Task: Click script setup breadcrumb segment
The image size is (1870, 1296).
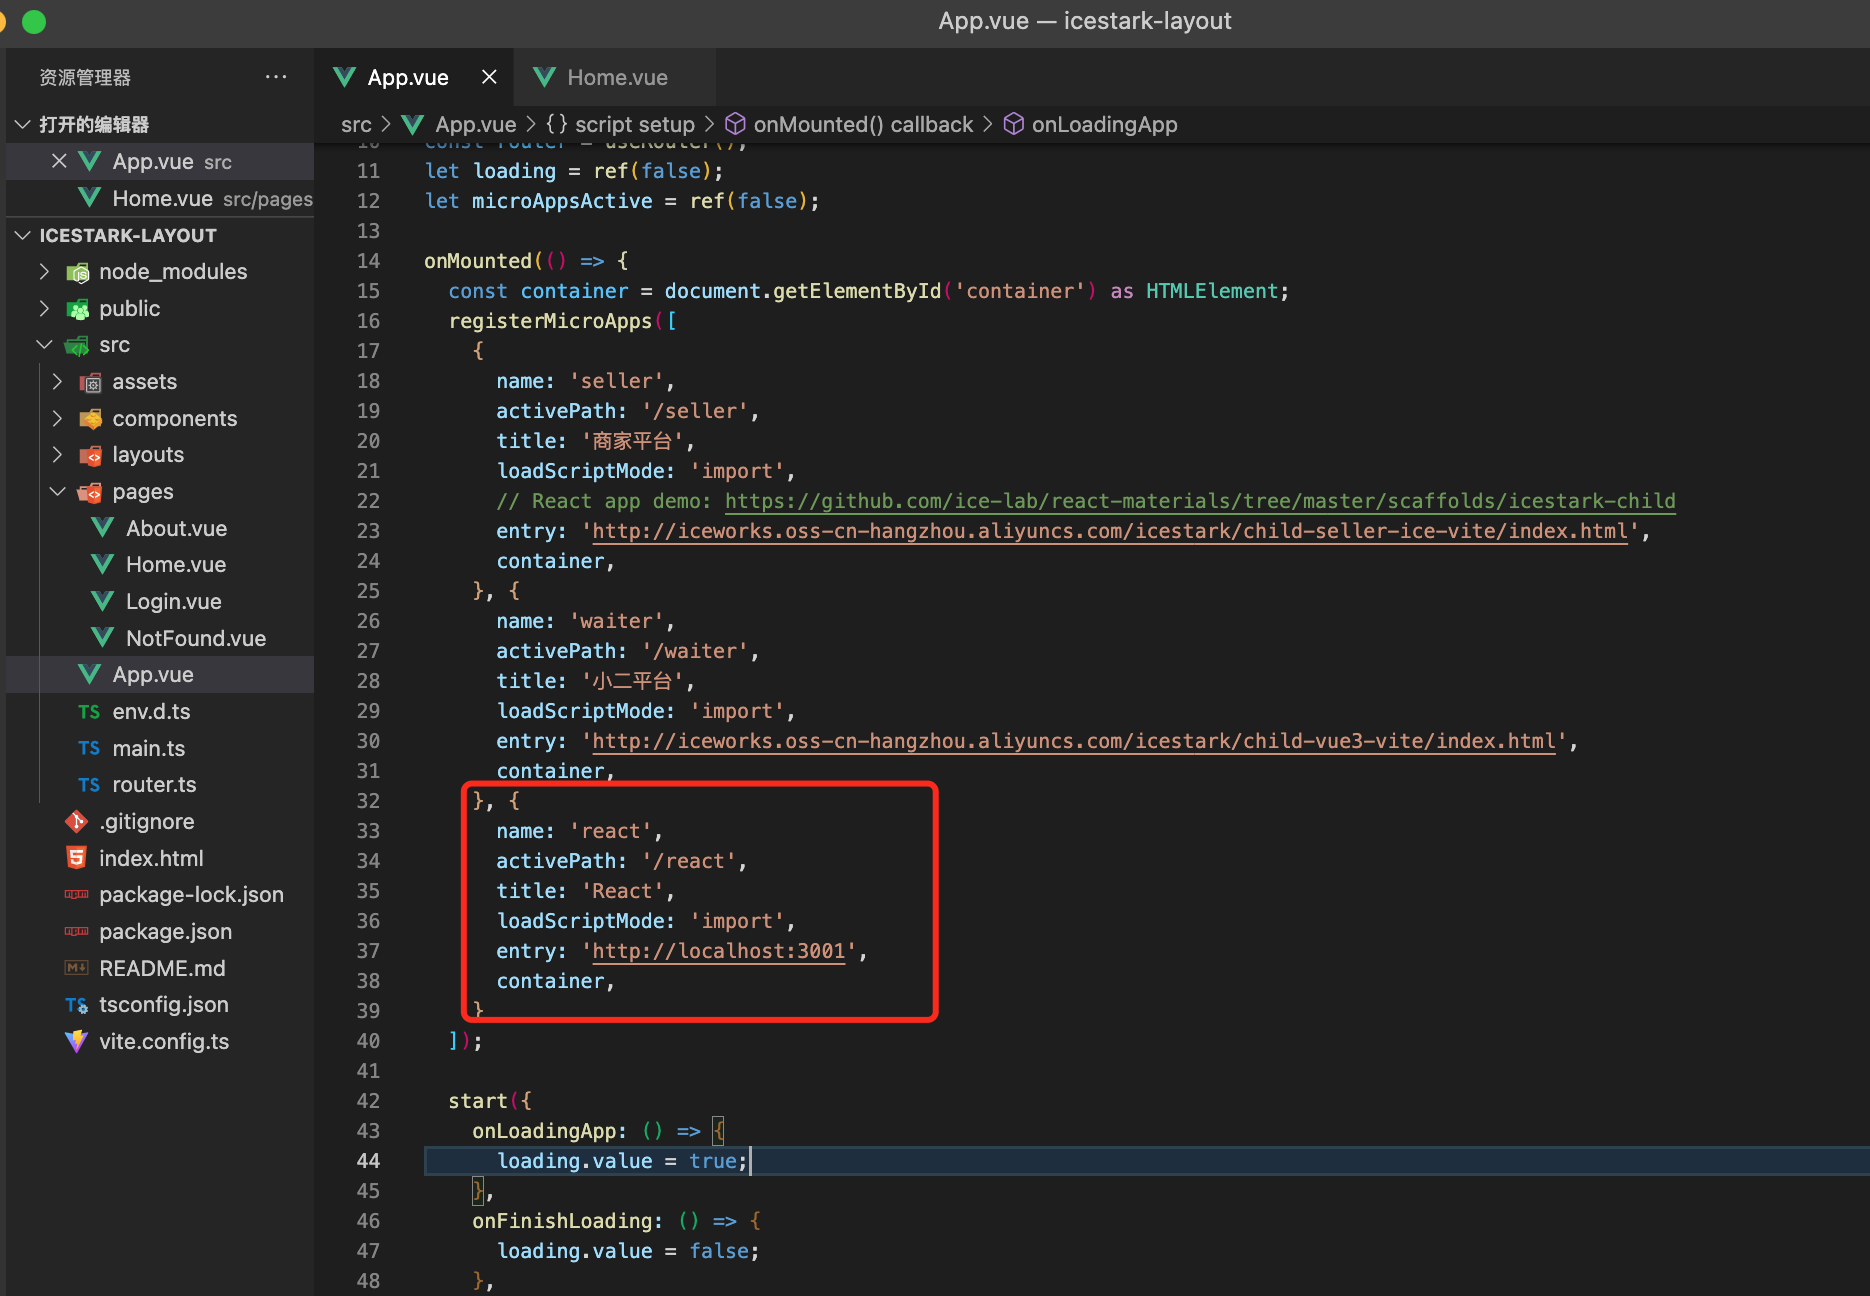Action: pos(634,124)
